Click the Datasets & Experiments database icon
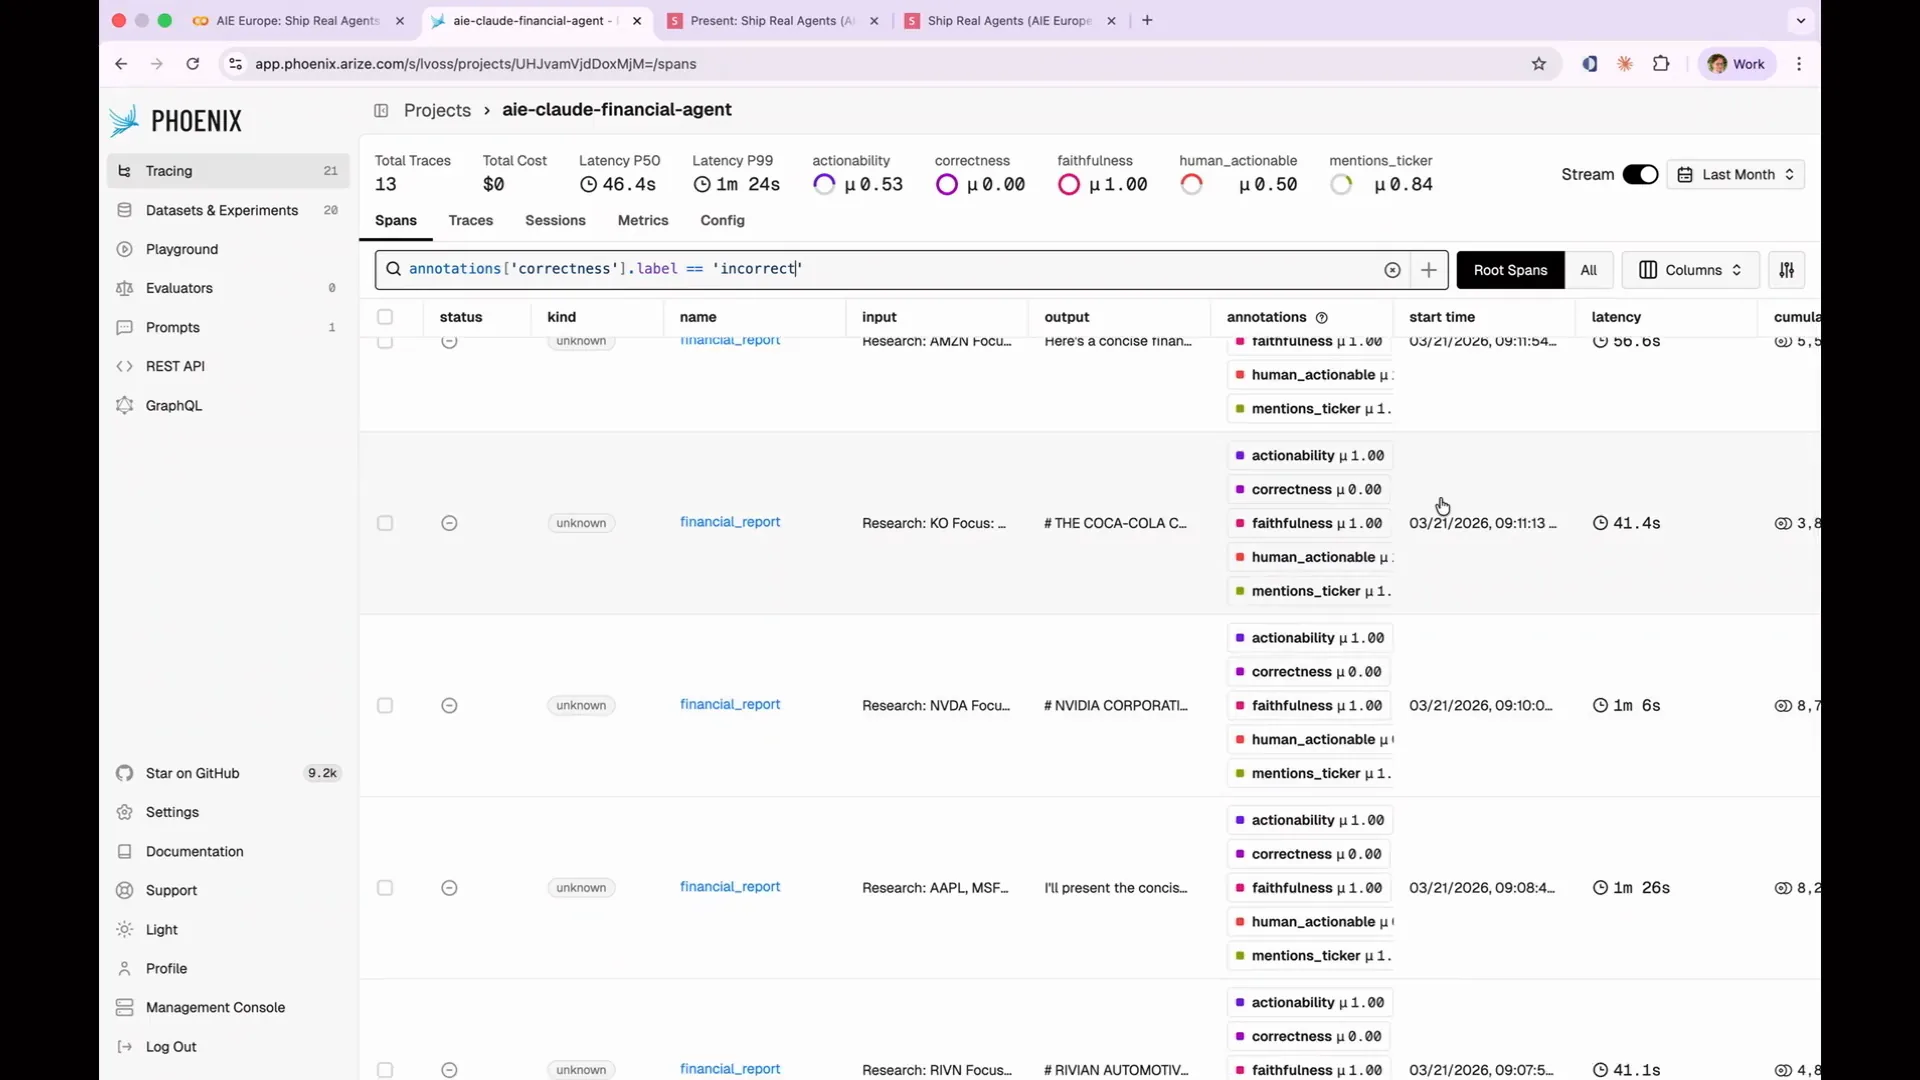This screenshot has height=1080, width=1920. point(125,210)
